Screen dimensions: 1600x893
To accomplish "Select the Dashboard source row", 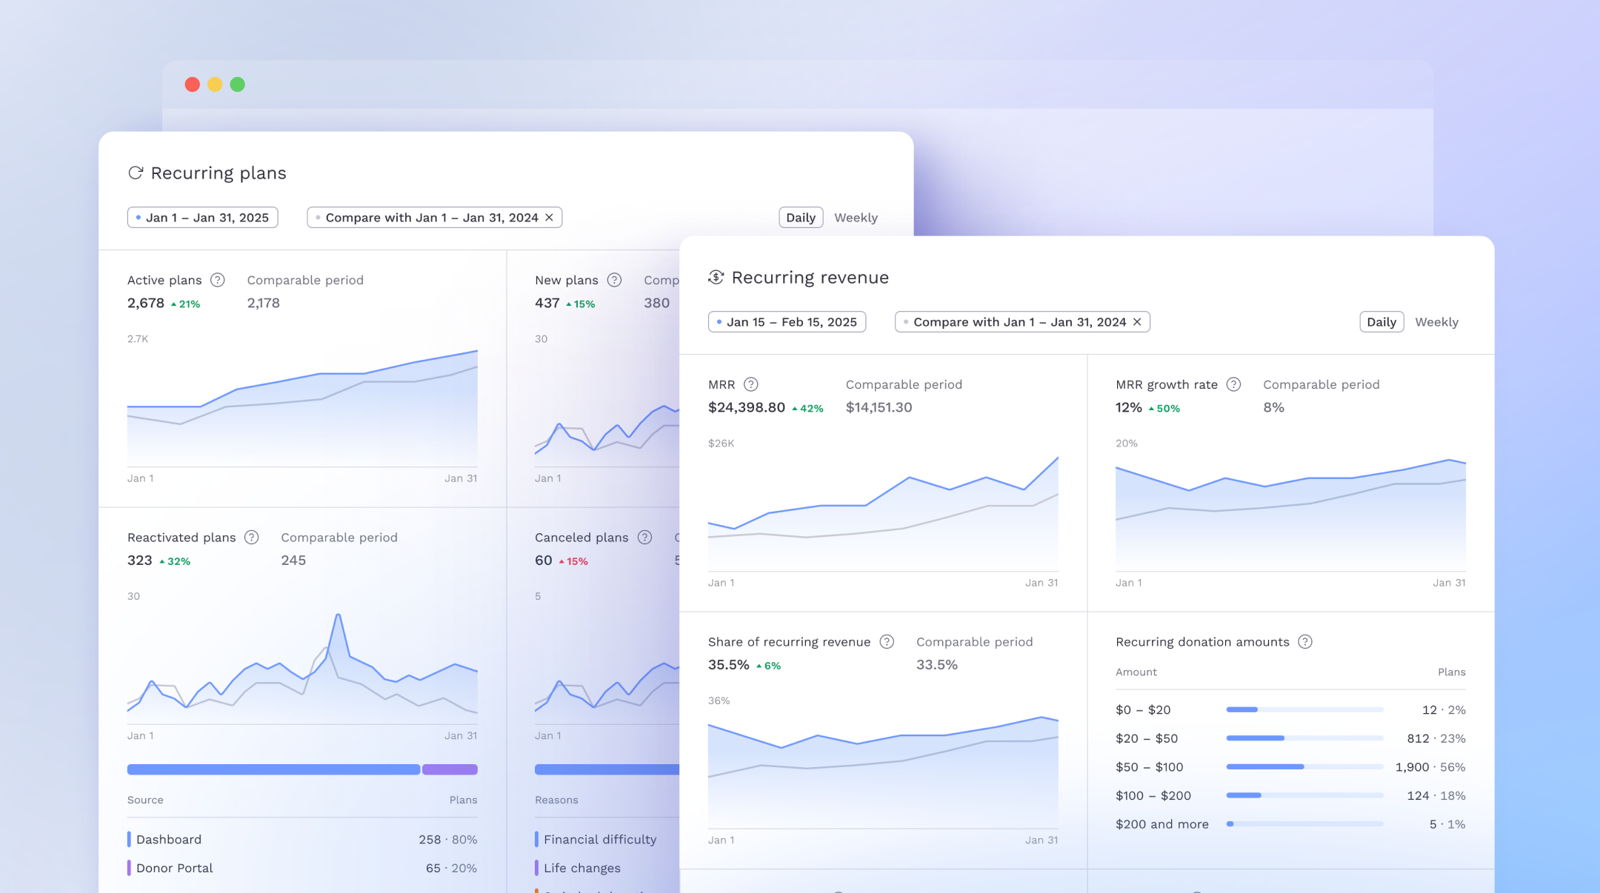I will 302,840.
